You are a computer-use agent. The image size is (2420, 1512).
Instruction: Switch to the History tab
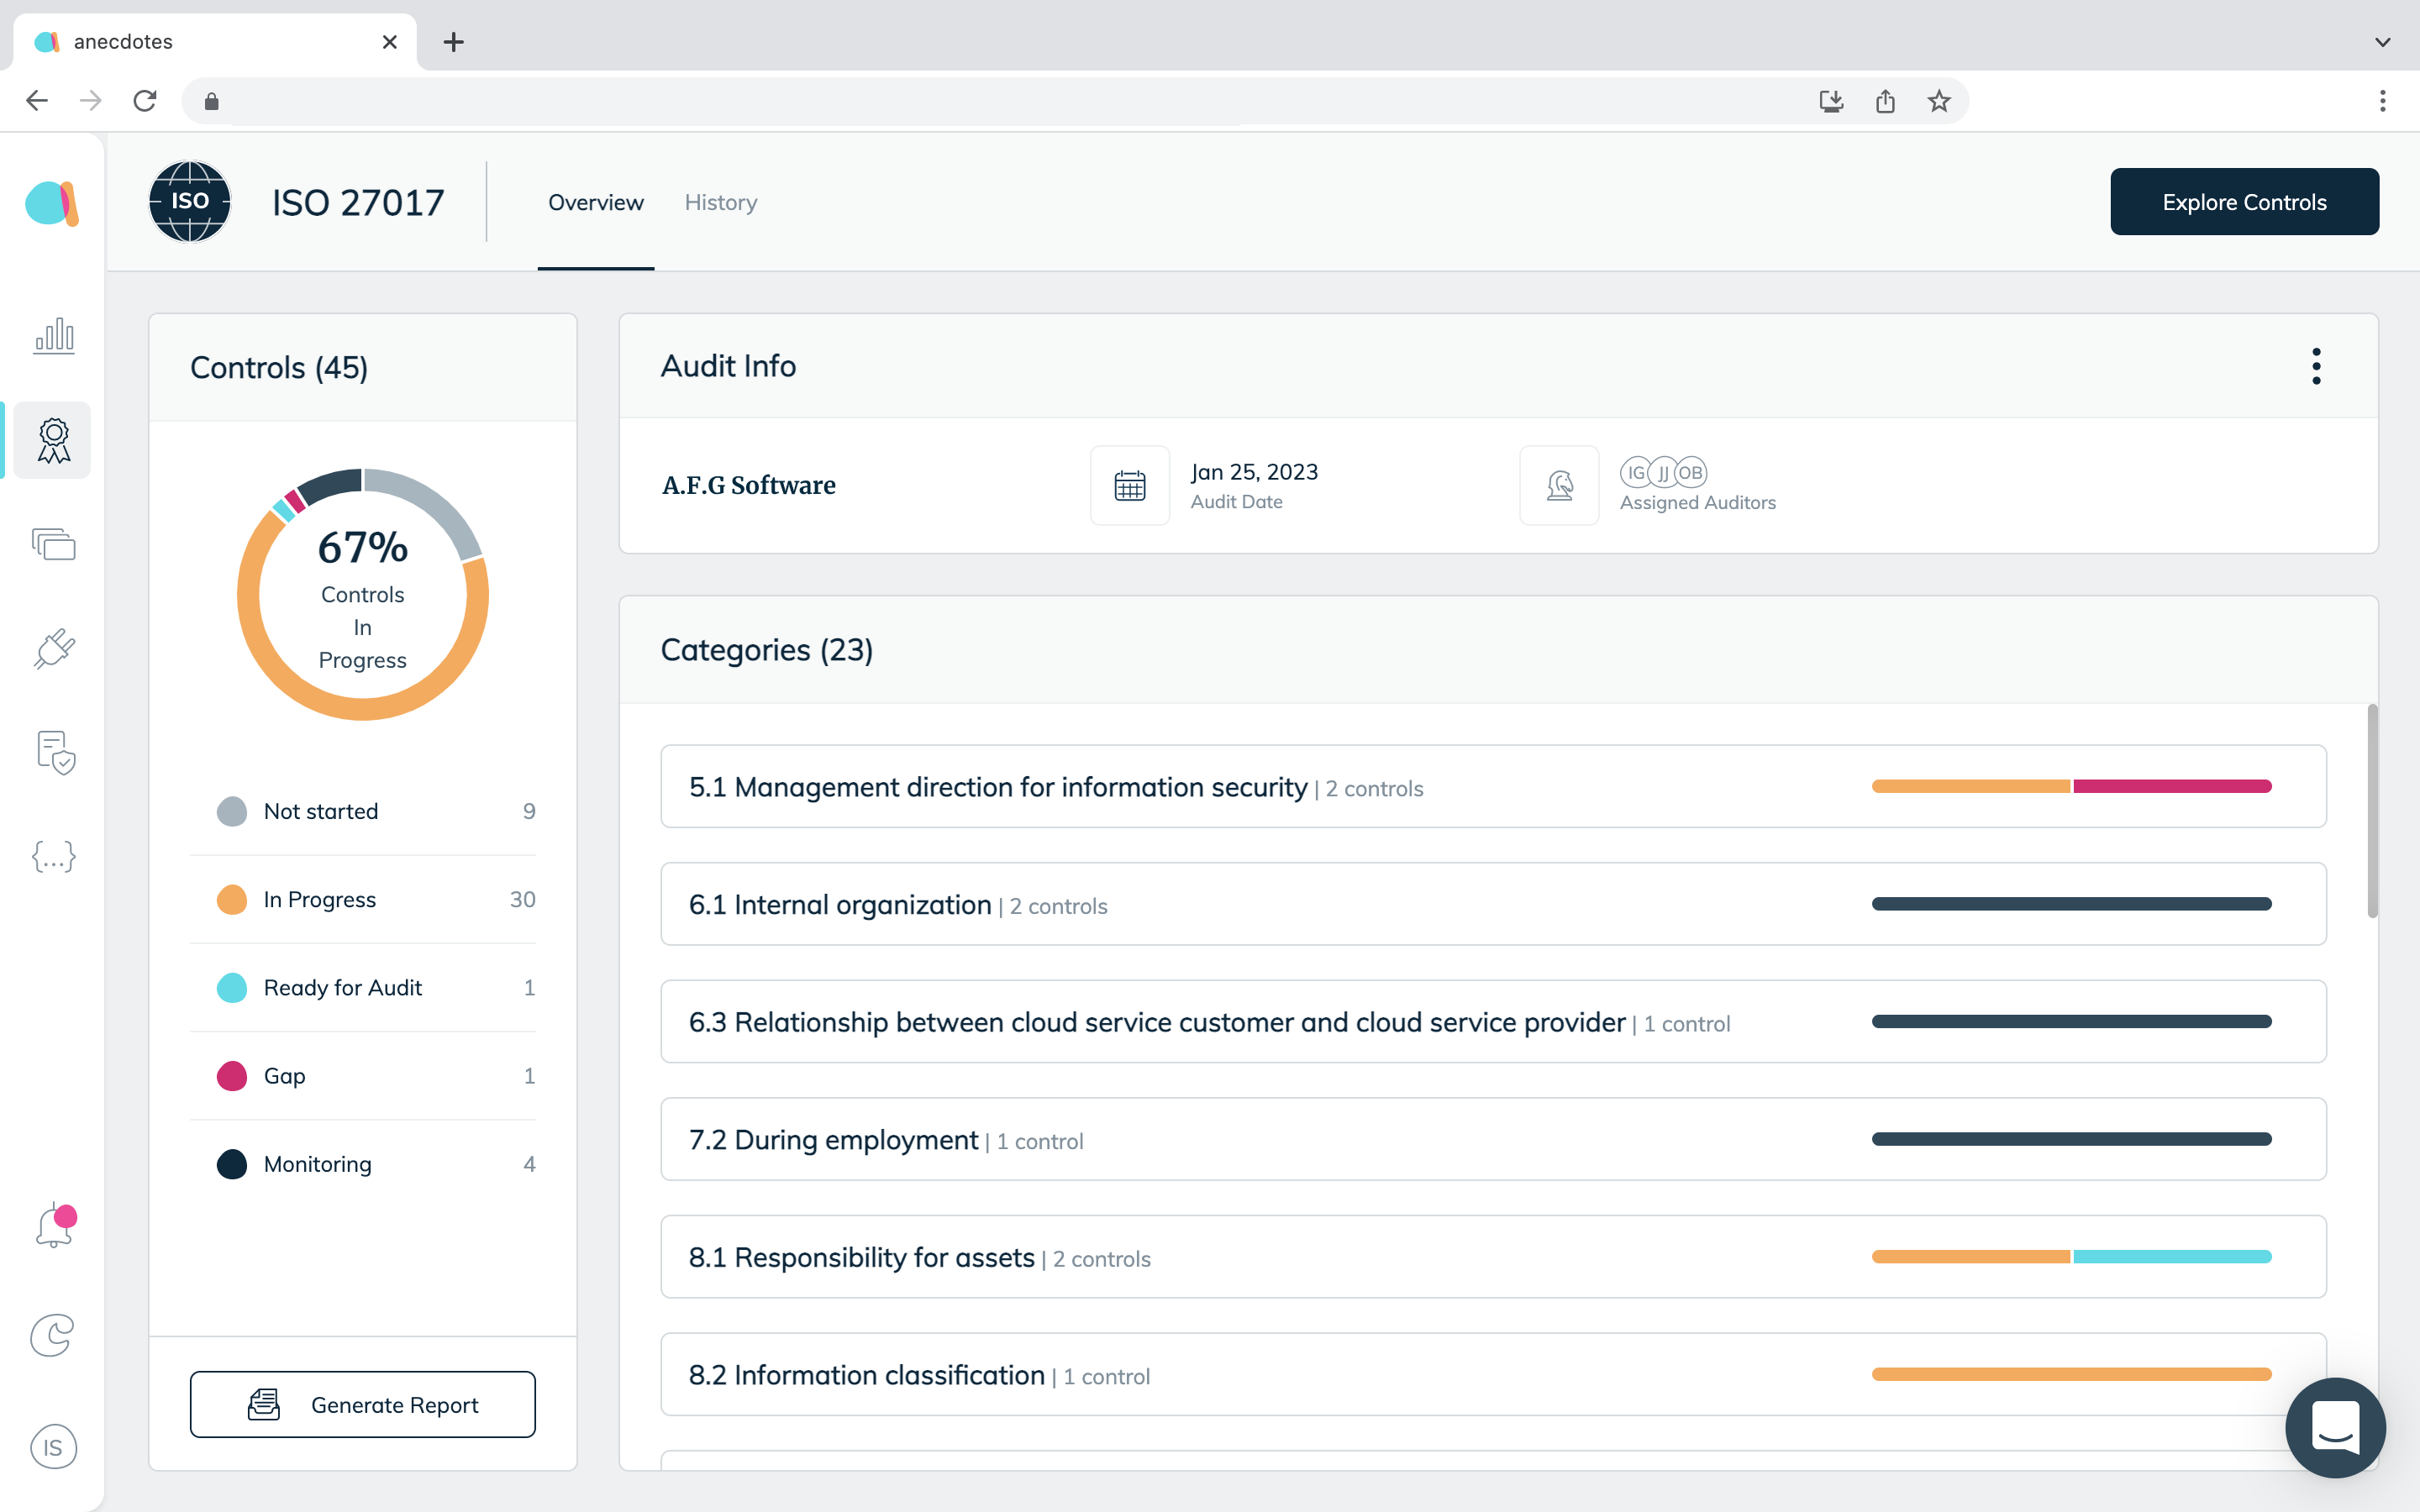pyautogui.click(x=720, y=203)
